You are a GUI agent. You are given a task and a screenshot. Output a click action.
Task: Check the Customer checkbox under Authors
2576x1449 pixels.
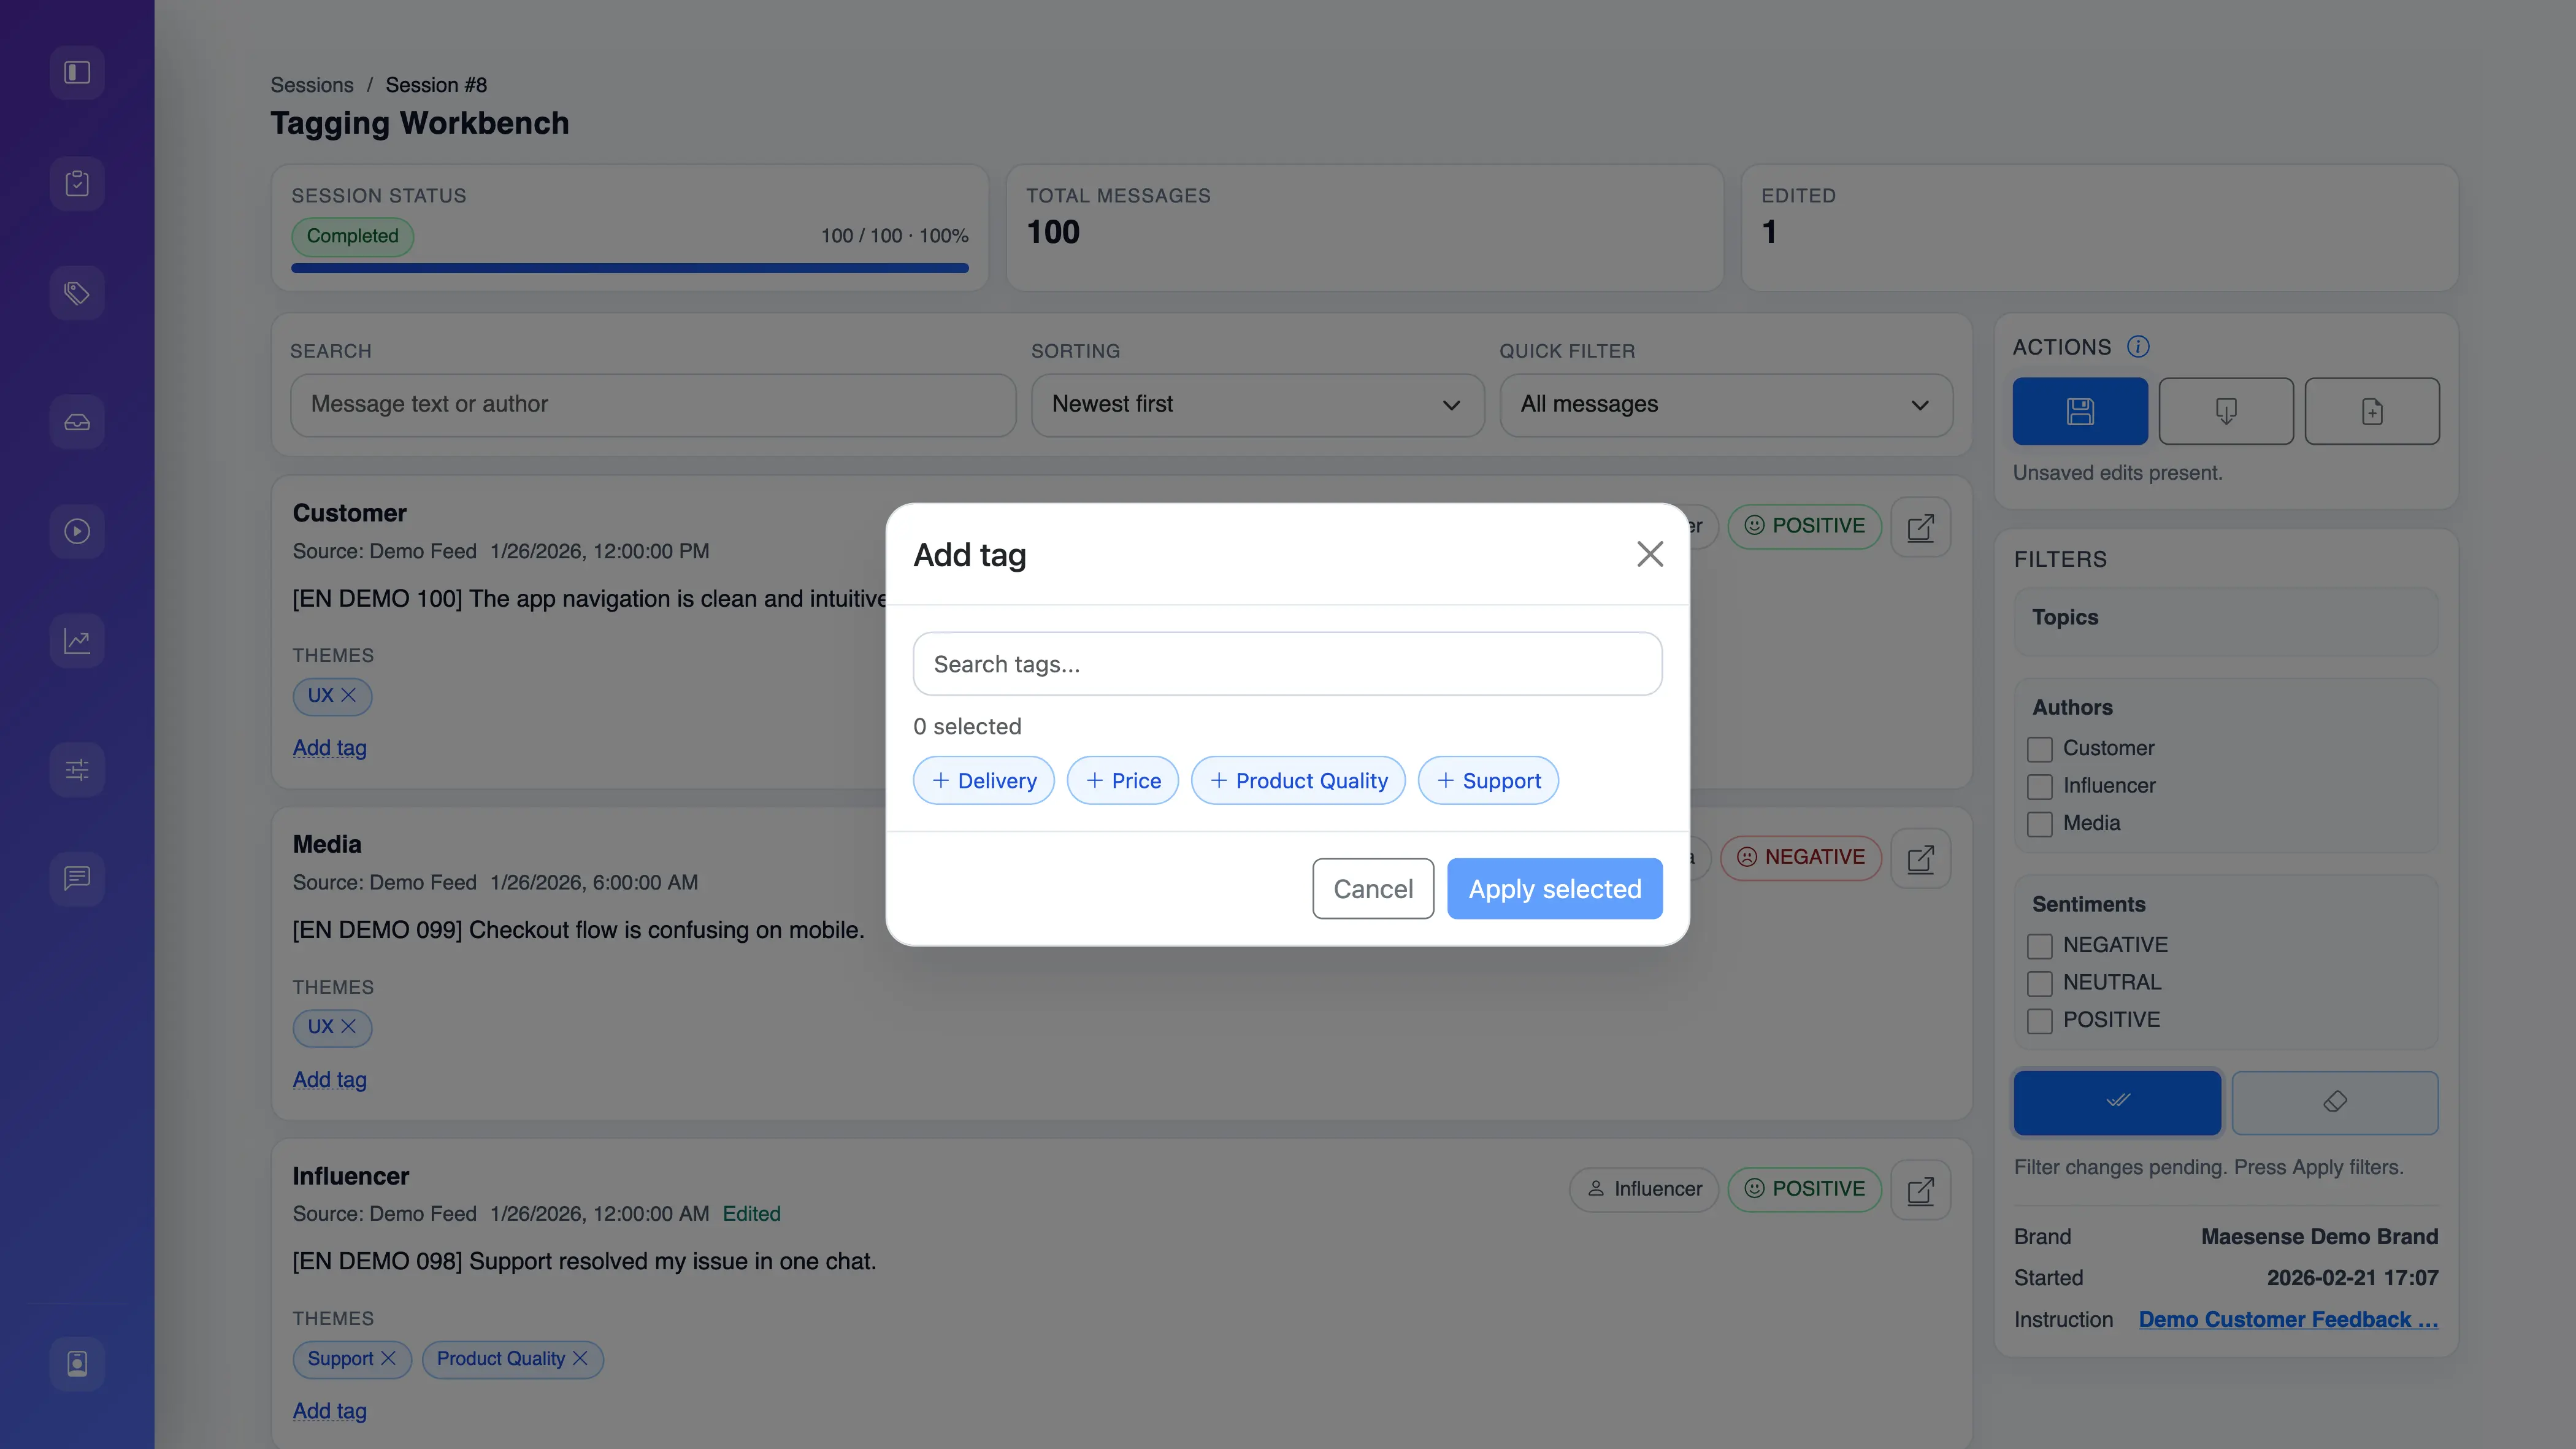(x=2040, y=748)
